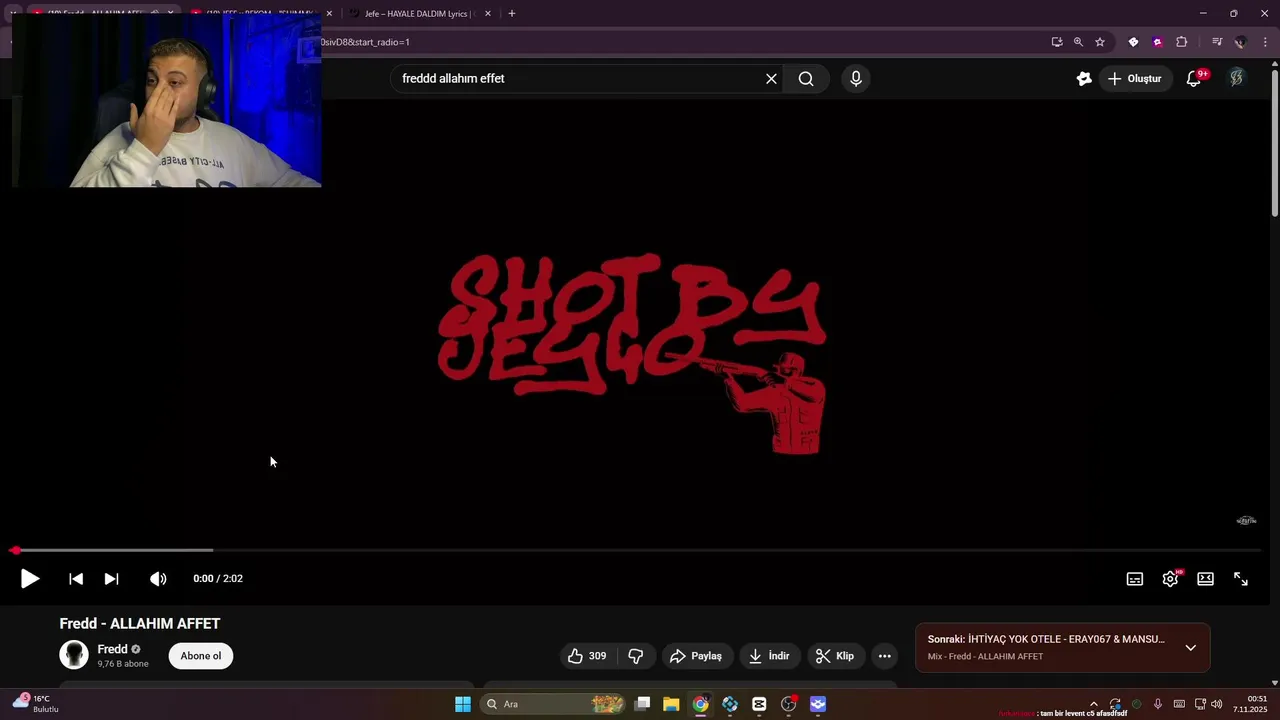
Task: Click the diamond-shaped extension icon
Action: coord(1133,42)
